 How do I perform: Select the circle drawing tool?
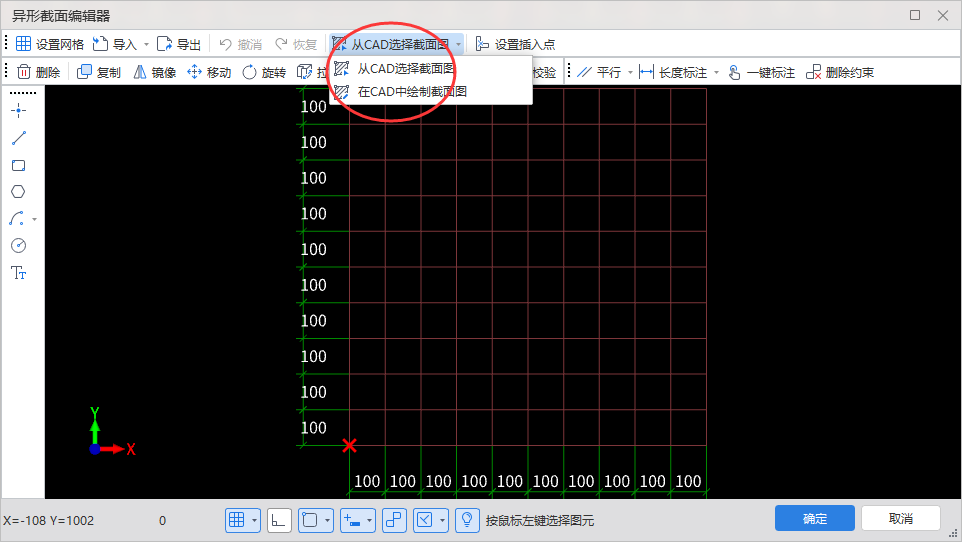pyautogui.click(x=18, y=246)
